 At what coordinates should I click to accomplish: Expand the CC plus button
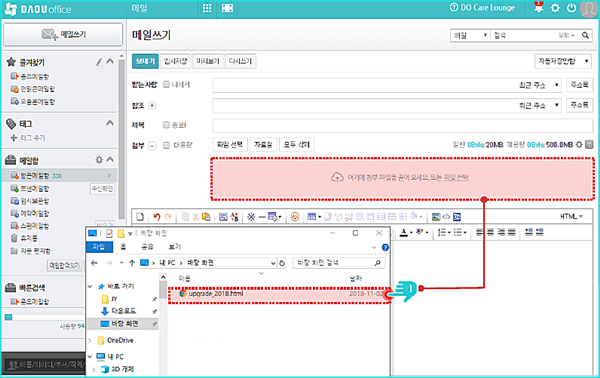pyautogui.click(x=152, y=106)
